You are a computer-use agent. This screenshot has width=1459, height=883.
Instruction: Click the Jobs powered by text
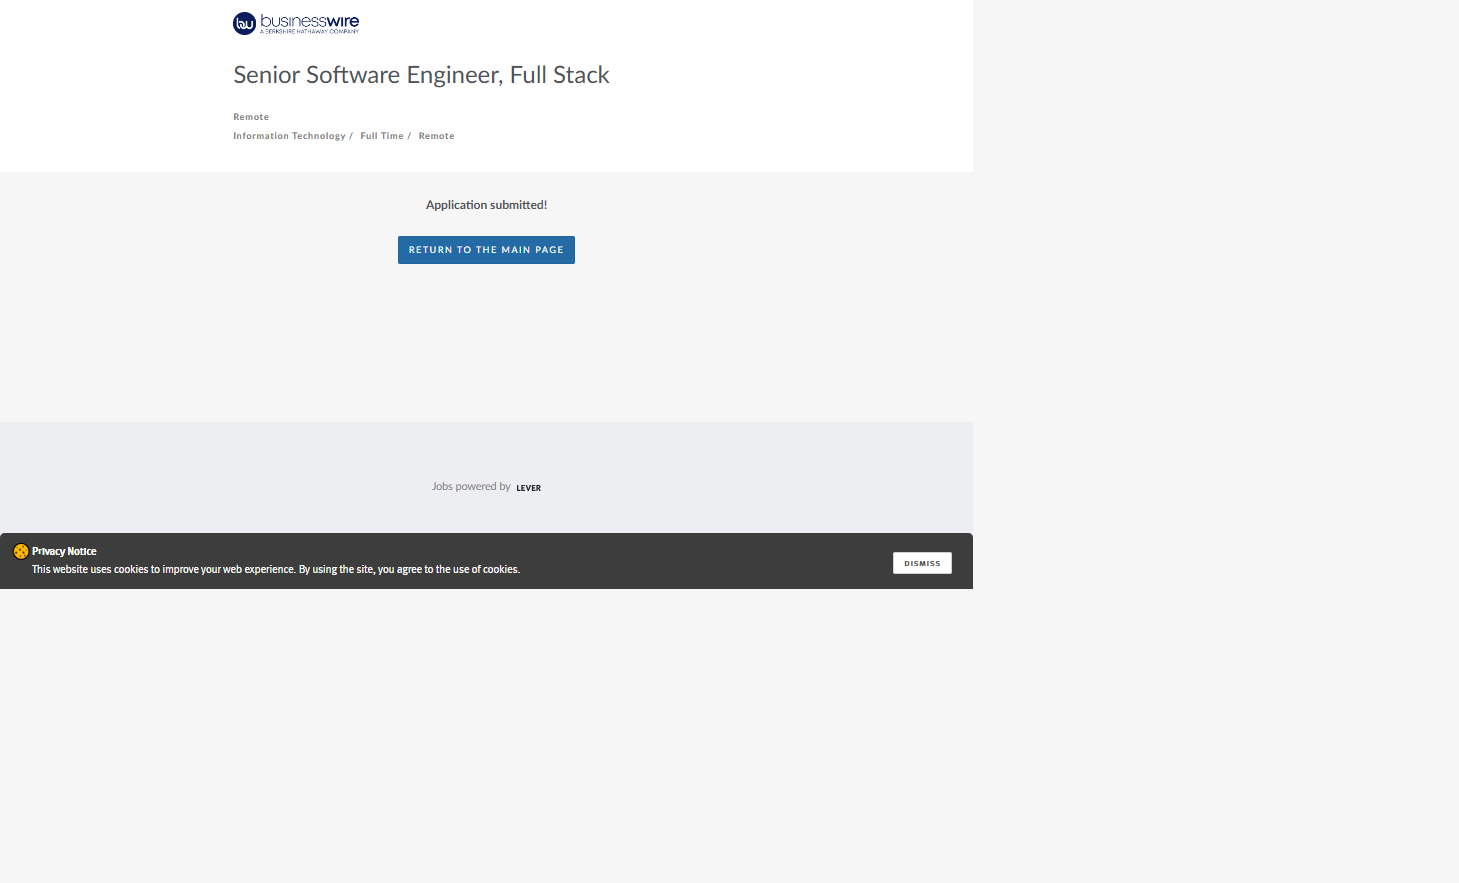pyautogui.click(x=471, y=487)
